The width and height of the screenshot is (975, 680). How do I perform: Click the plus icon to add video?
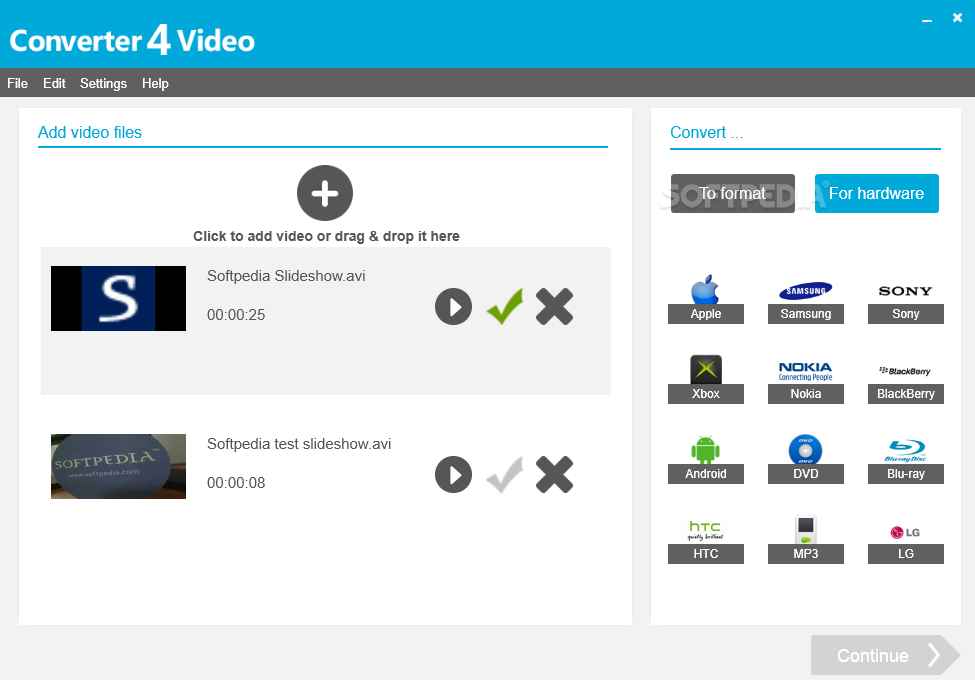click(x=325, y=193)
